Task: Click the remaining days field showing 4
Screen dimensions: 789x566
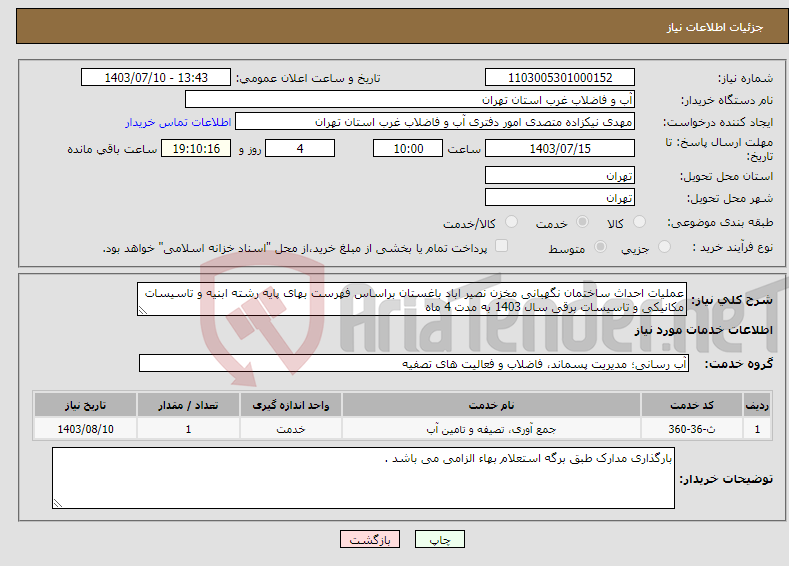Action: tap(300, 148)
